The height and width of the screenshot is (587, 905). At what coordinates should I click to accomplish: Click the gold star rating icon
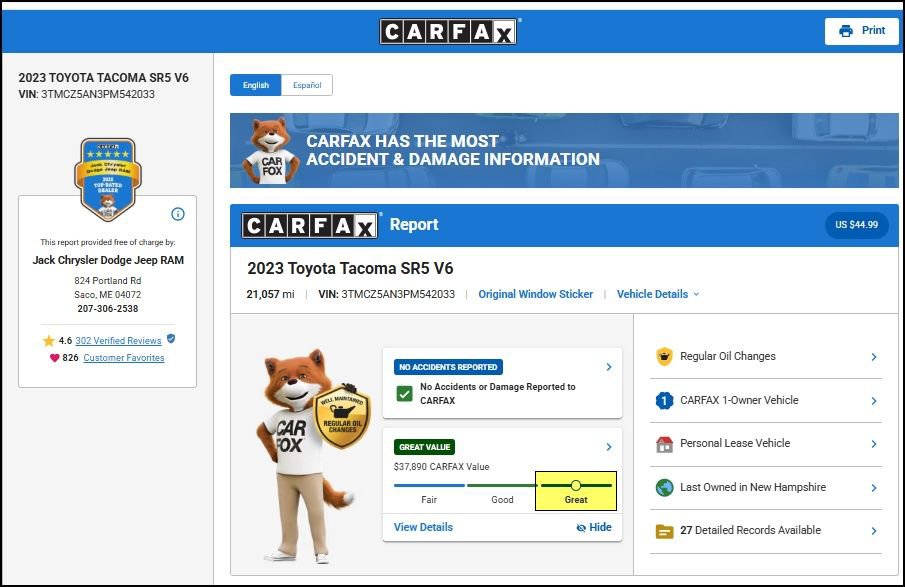pos(48,341)
